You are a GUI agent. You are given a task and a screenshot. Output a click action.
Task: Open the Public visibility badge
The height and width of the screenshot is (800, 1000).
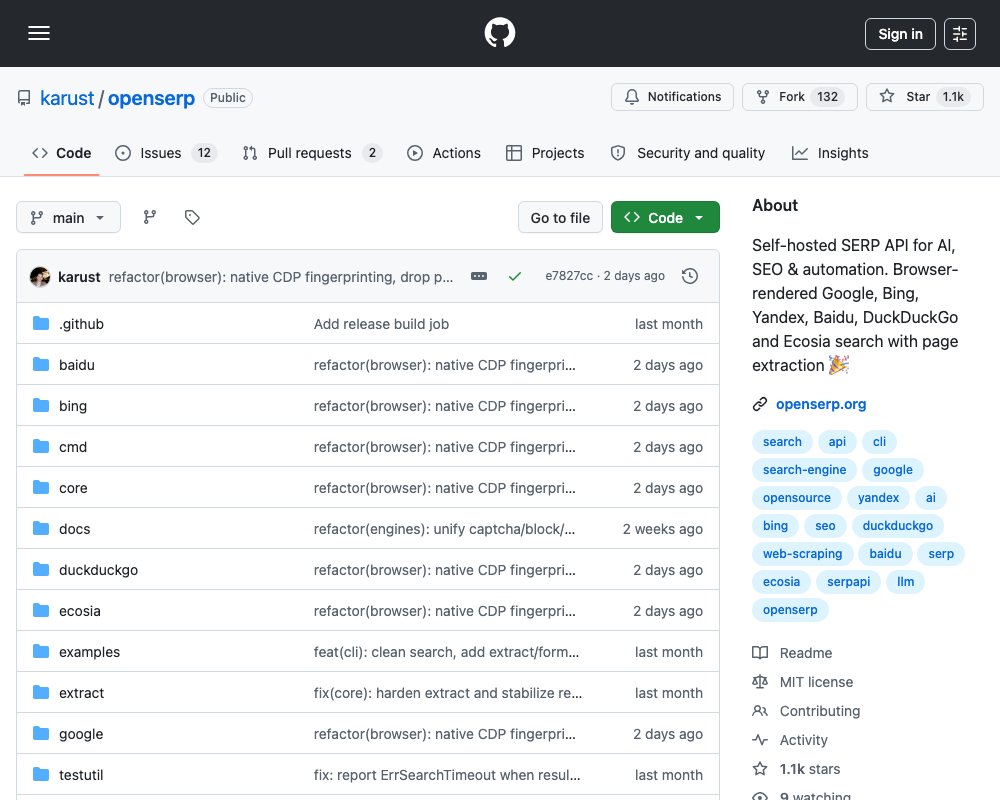pos(228,98)
